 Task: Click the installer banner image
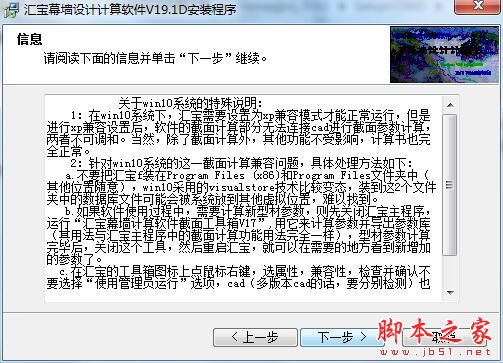pyautogui.click(x=445, y=55)
